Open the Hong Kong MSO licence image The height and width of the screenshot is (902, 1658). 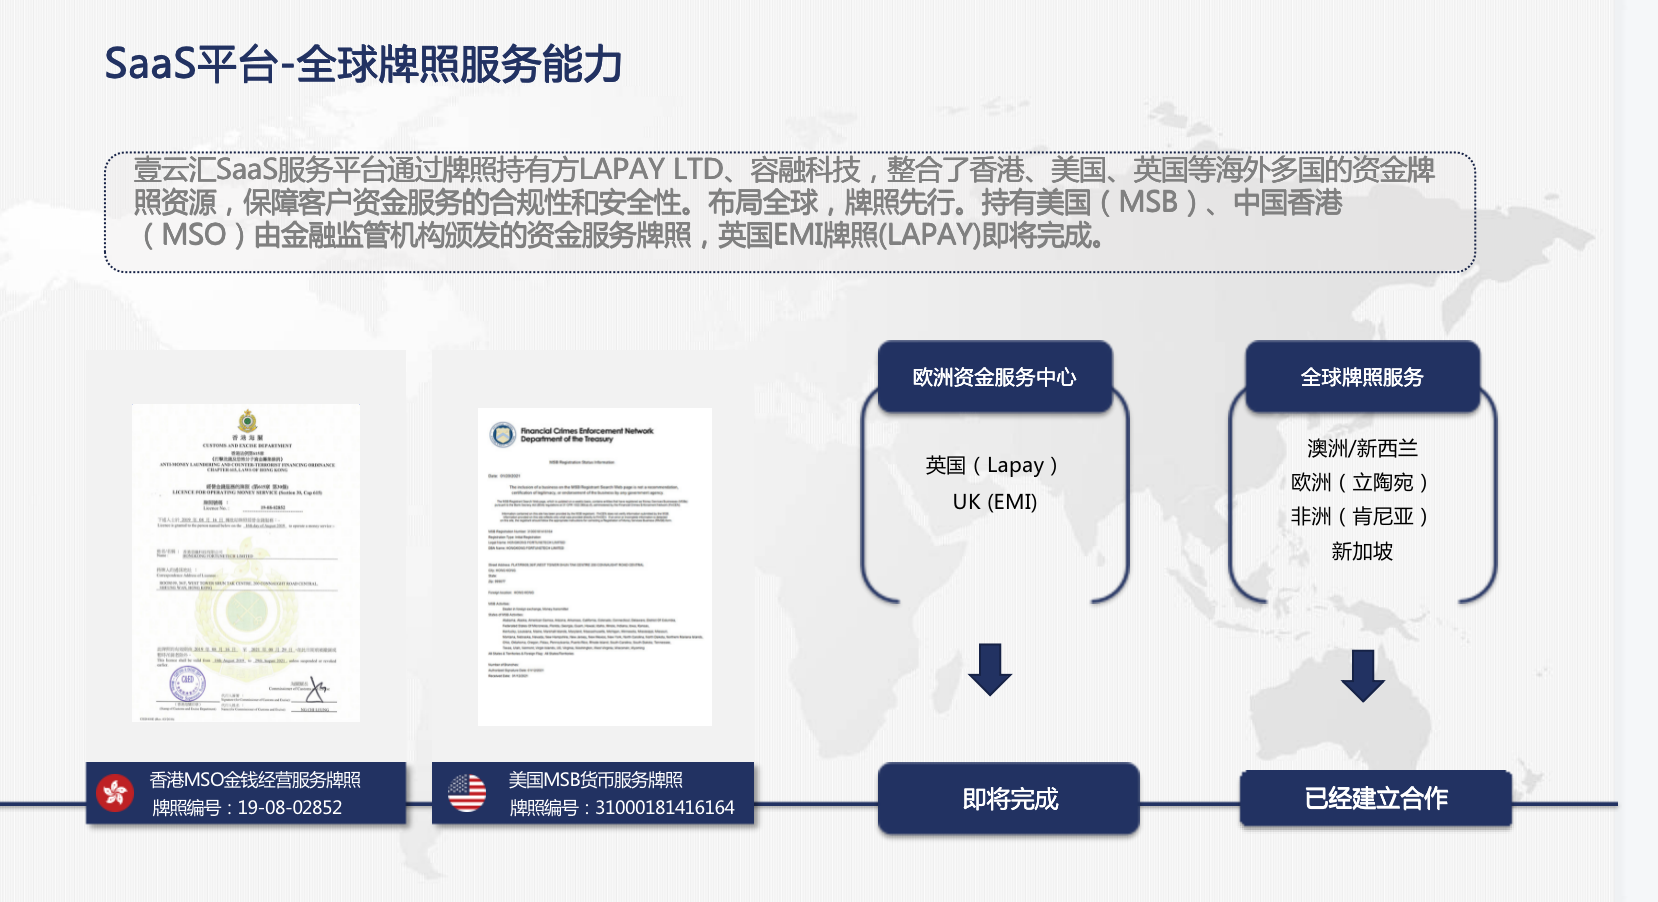pos(246,563)
